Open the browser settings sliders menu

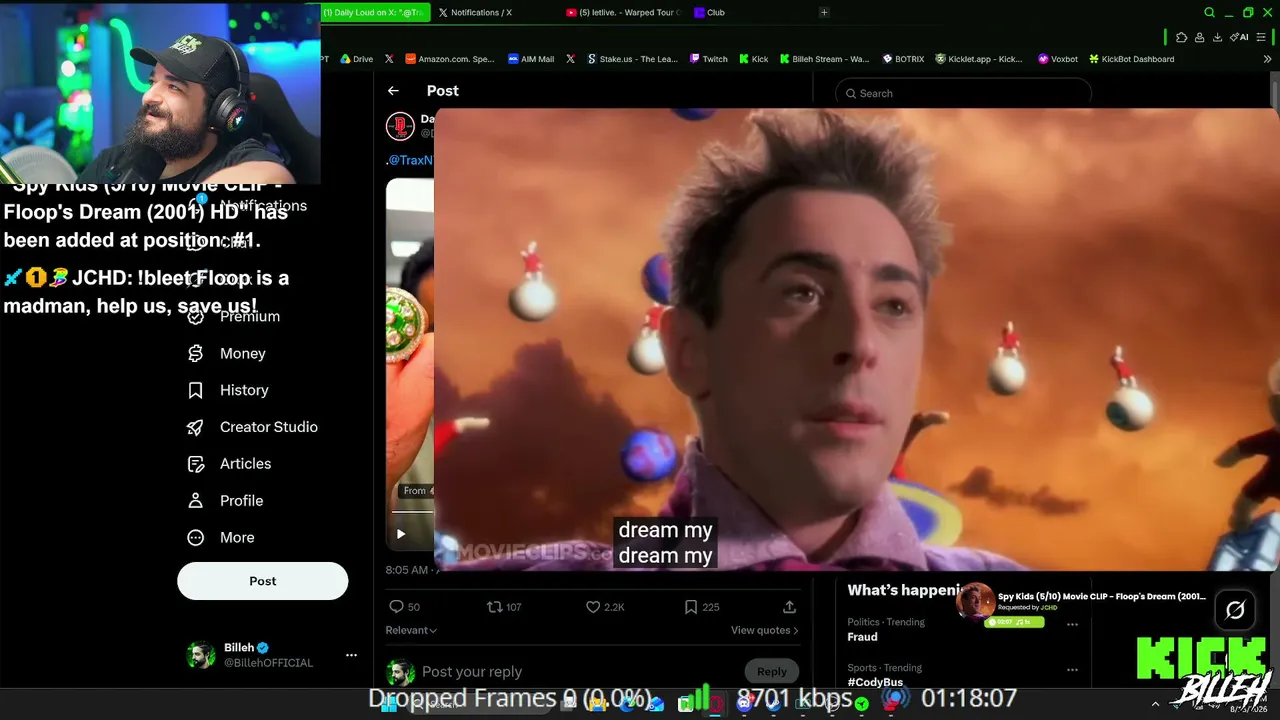tap(1261, 37)
